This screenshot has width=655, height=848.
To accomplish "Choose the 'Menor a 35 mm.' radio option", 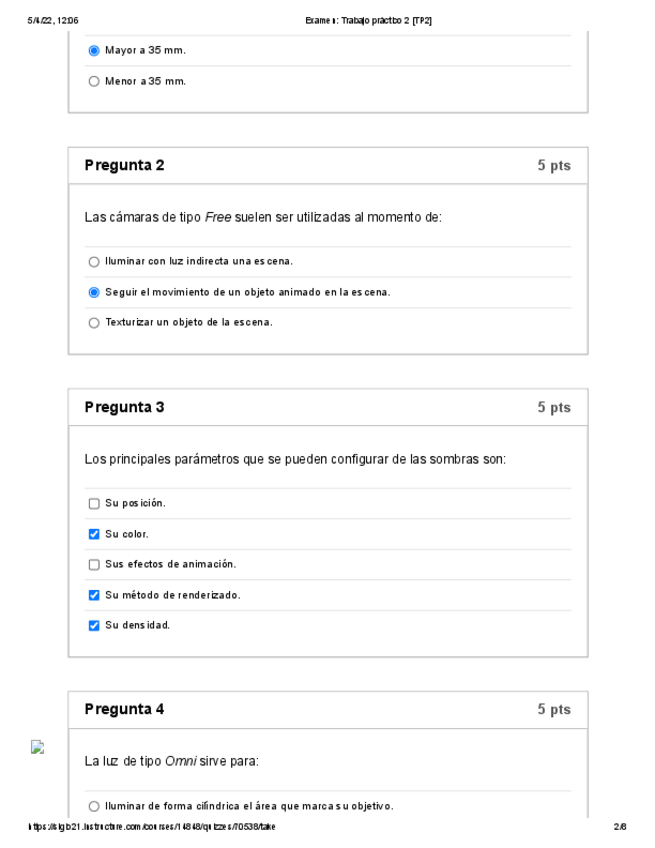I will pos(94,81).
